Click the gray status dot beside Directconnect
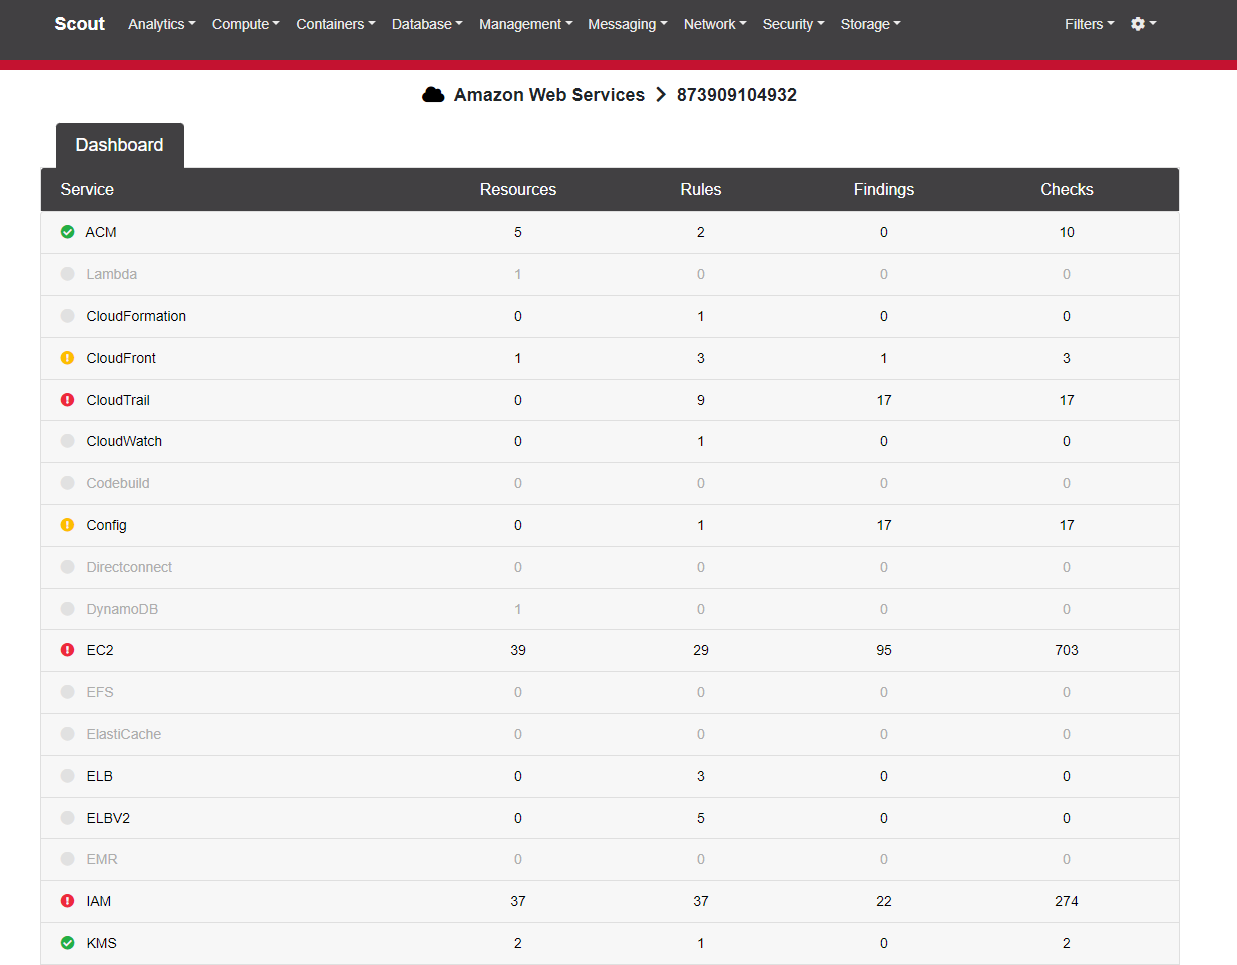Image resolution: width=1237 pixels, height=965 pixels. coord(67,567)
